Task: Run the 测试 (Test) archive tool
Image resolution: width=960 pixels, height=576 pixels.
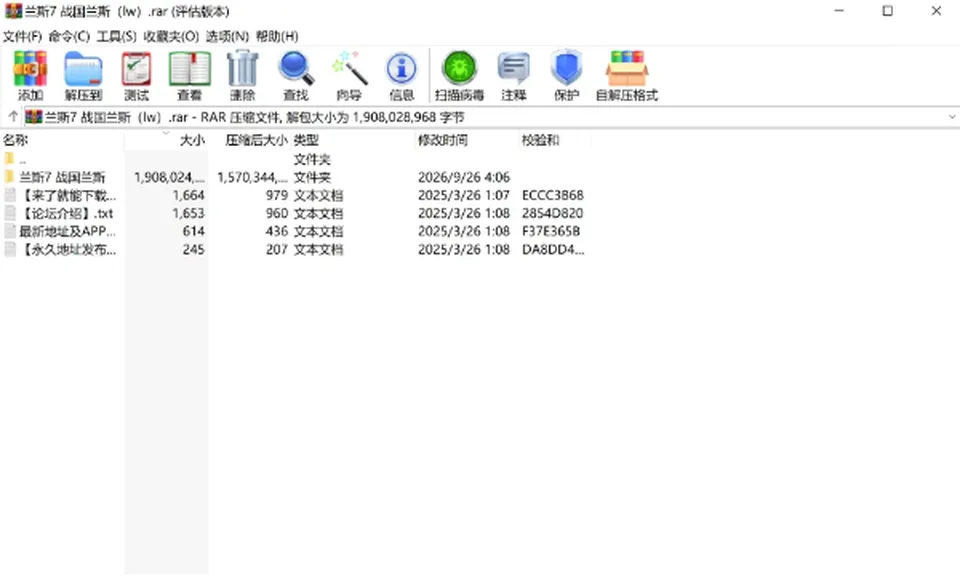Action: (136, 76)
